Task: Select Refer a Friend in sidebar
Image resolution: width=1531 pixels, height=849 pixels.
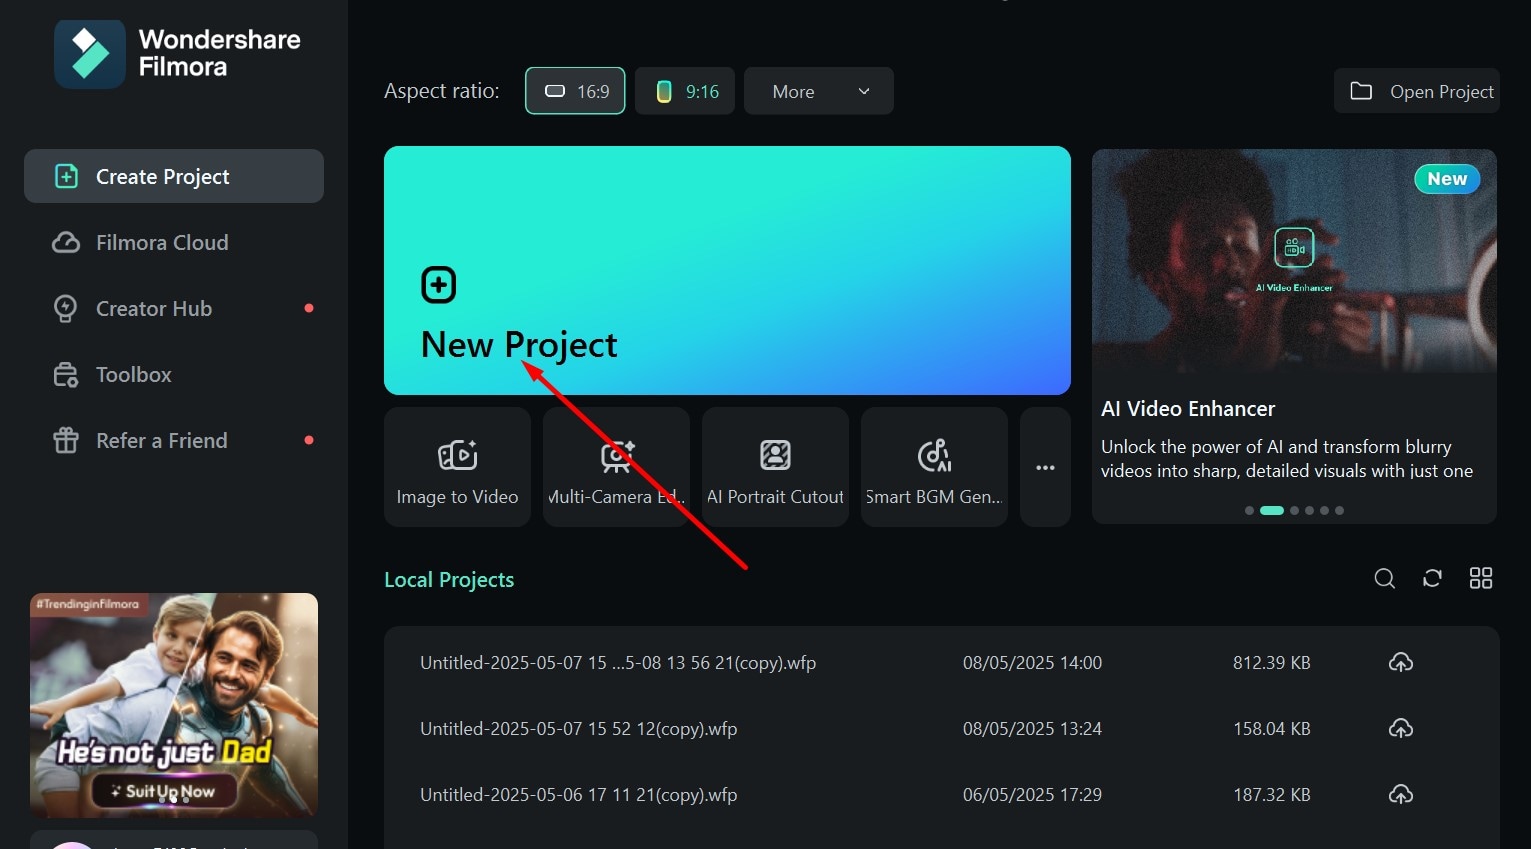Action: (162, 440)
